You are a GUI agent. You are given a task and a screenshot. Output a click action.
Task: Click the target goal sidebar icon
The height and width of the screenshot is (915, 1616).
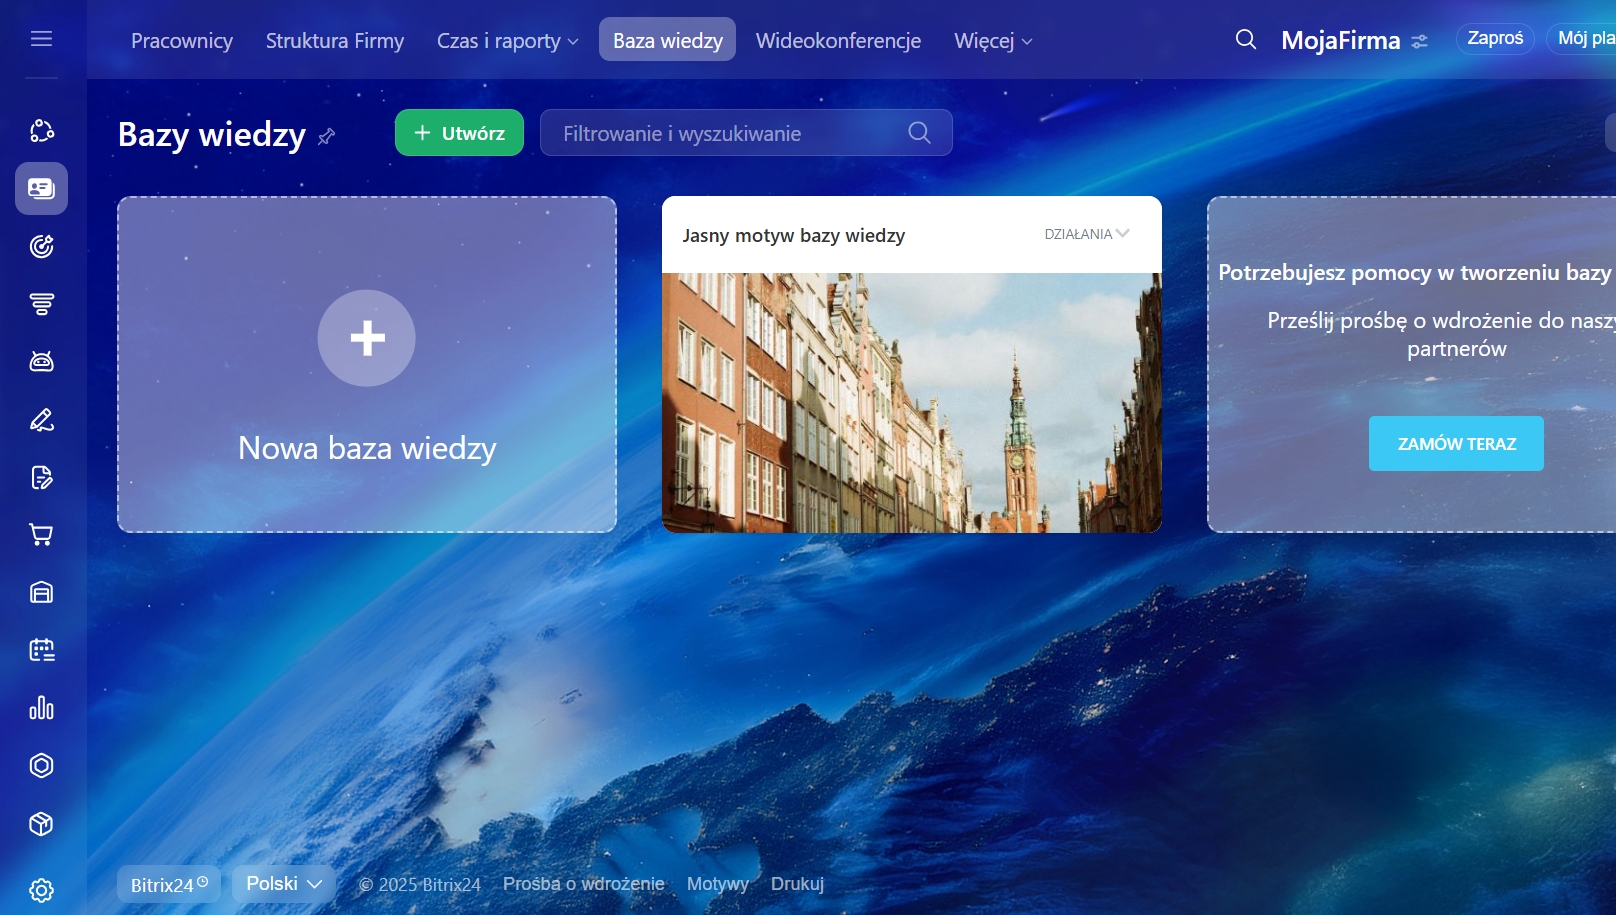41,246
